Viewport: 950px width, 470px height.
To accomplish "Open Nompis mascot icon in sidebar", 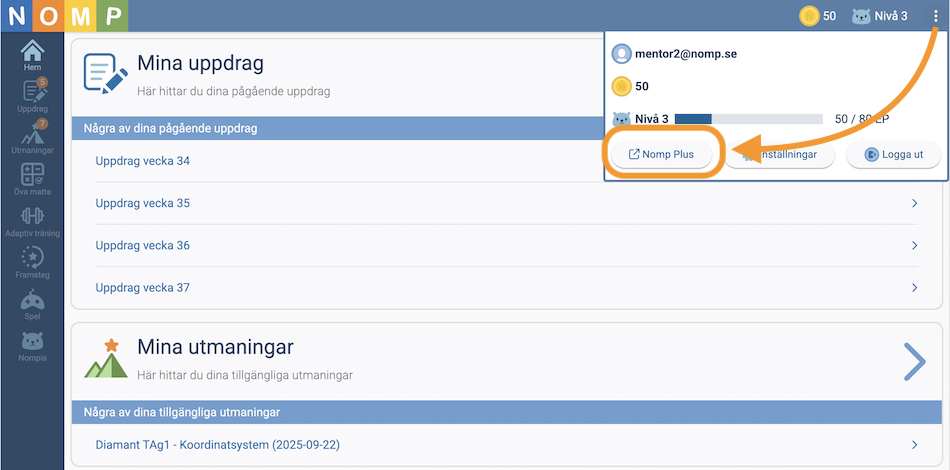I will point(32,346).
